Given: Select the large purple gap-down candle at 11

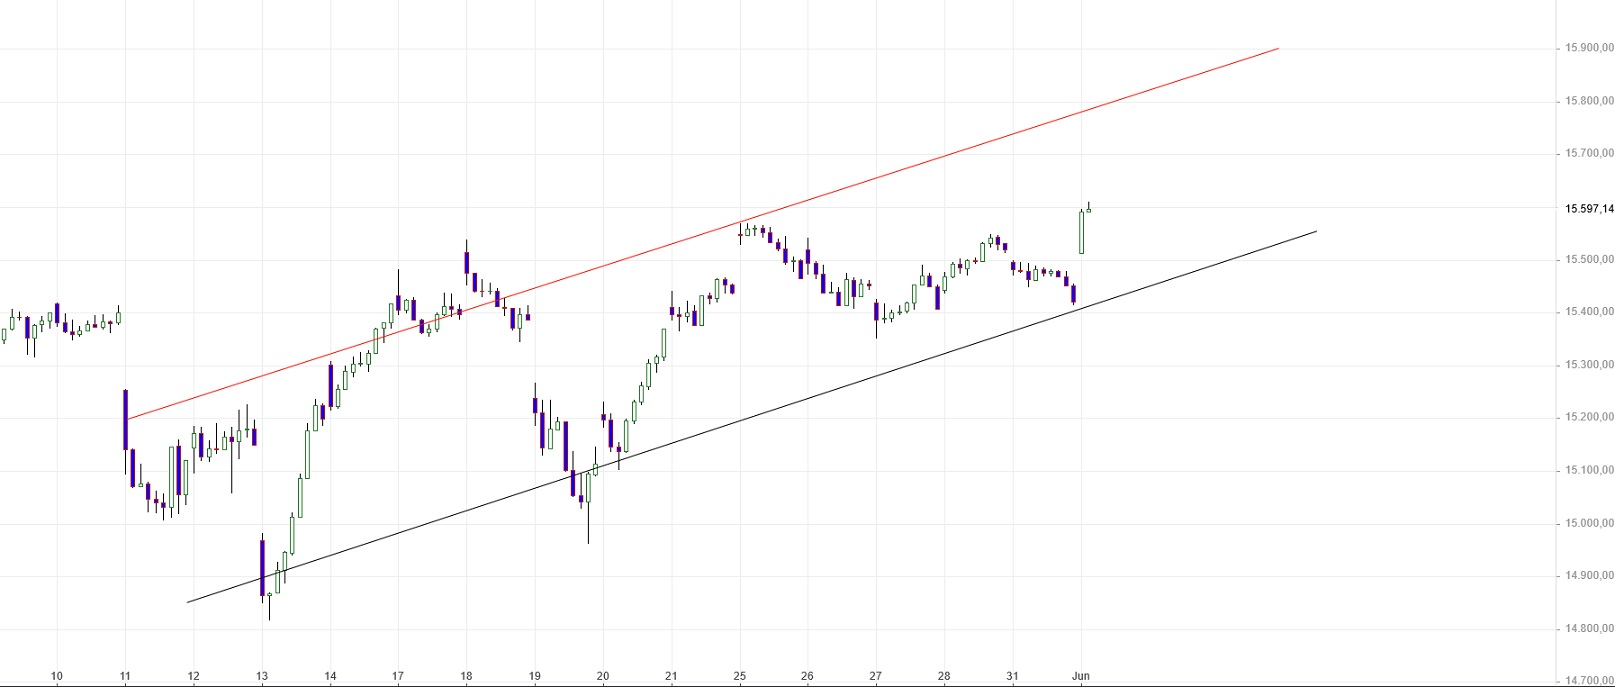Looking at the screenshot, I should pyautogui.click(x=125, y=419).
